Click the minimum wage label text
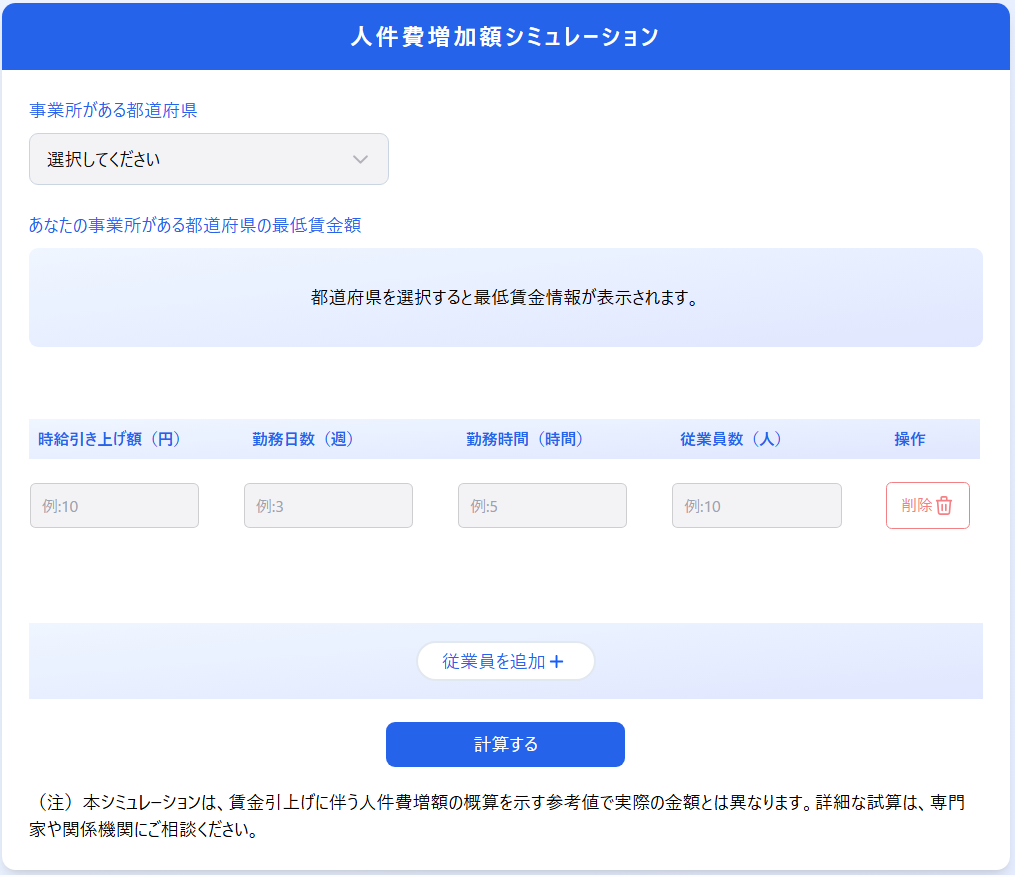The image size is (1015, 877). tap(194, 225)
